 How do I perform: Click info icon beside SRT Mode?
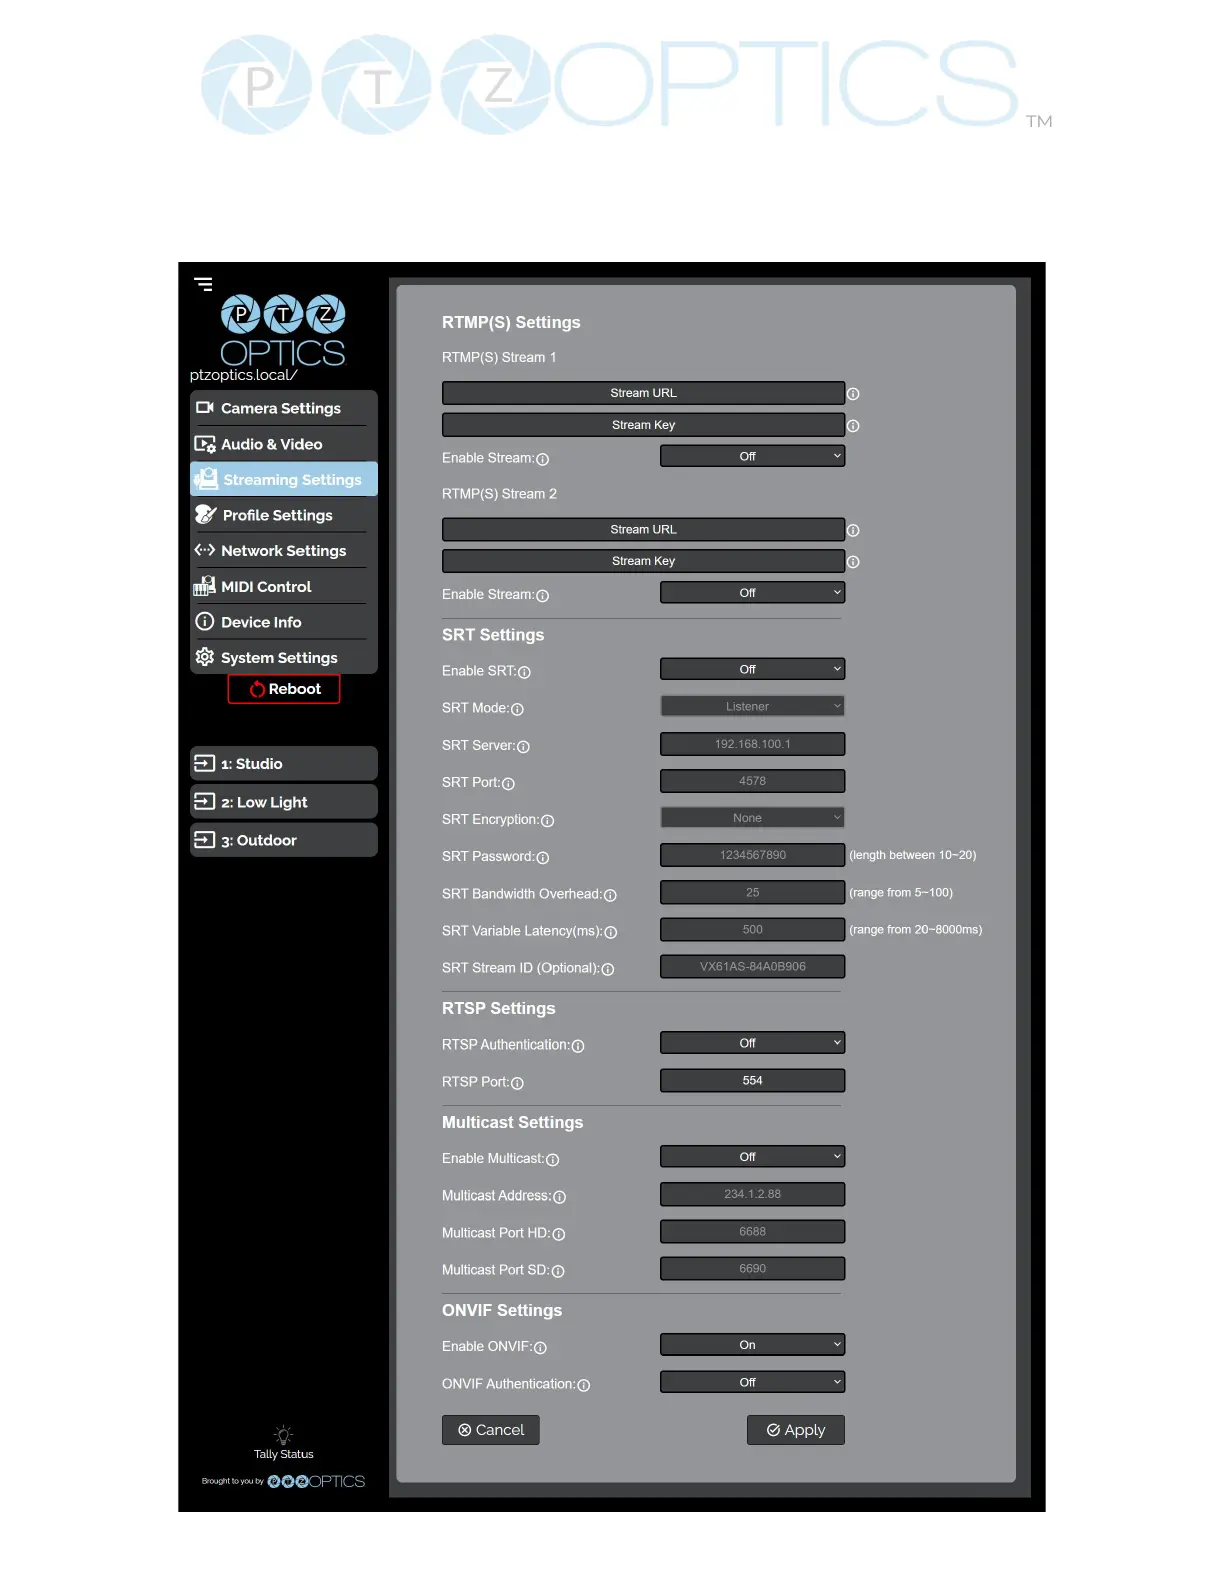[518, 710]
